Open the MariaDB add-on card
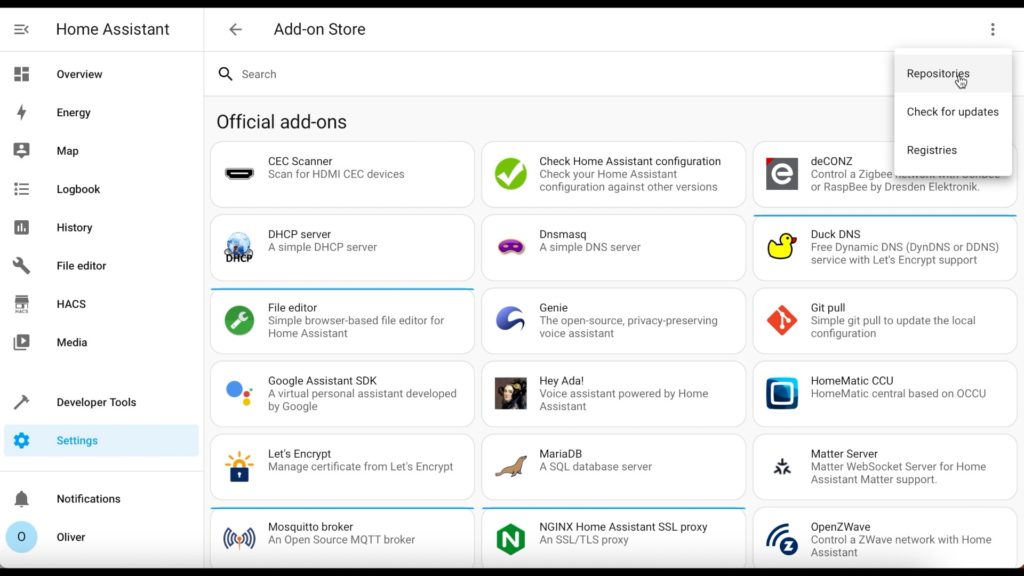This screenshot has width=1024, height=576. [613, 467]
